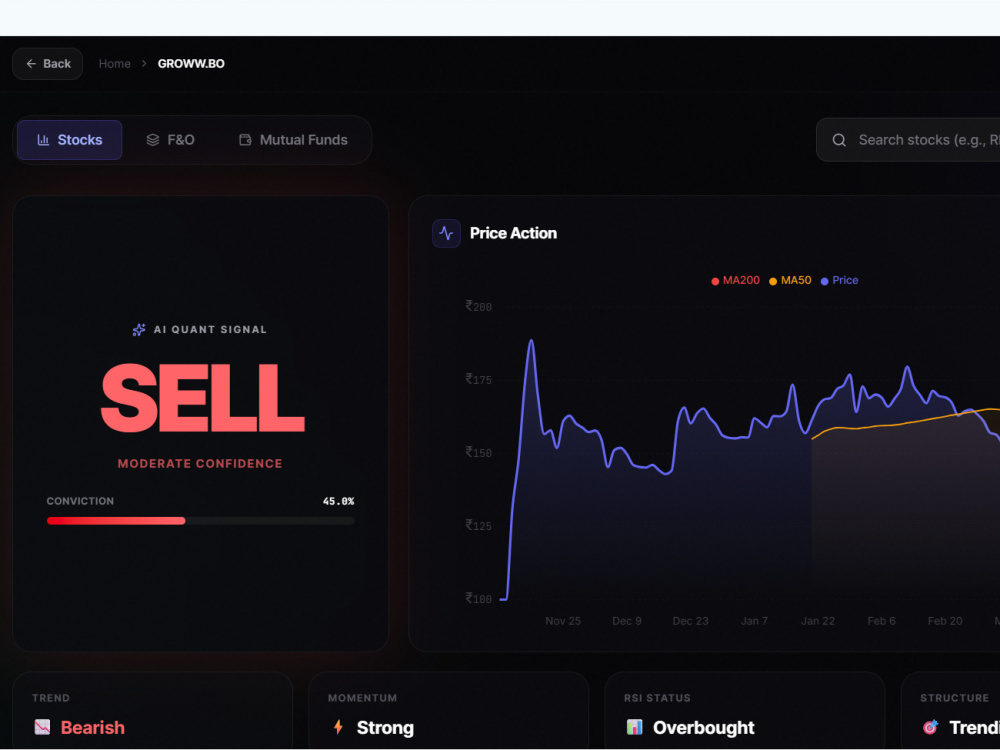
Task: Switch to the F&O tab
Action: [x=170, y=140]
